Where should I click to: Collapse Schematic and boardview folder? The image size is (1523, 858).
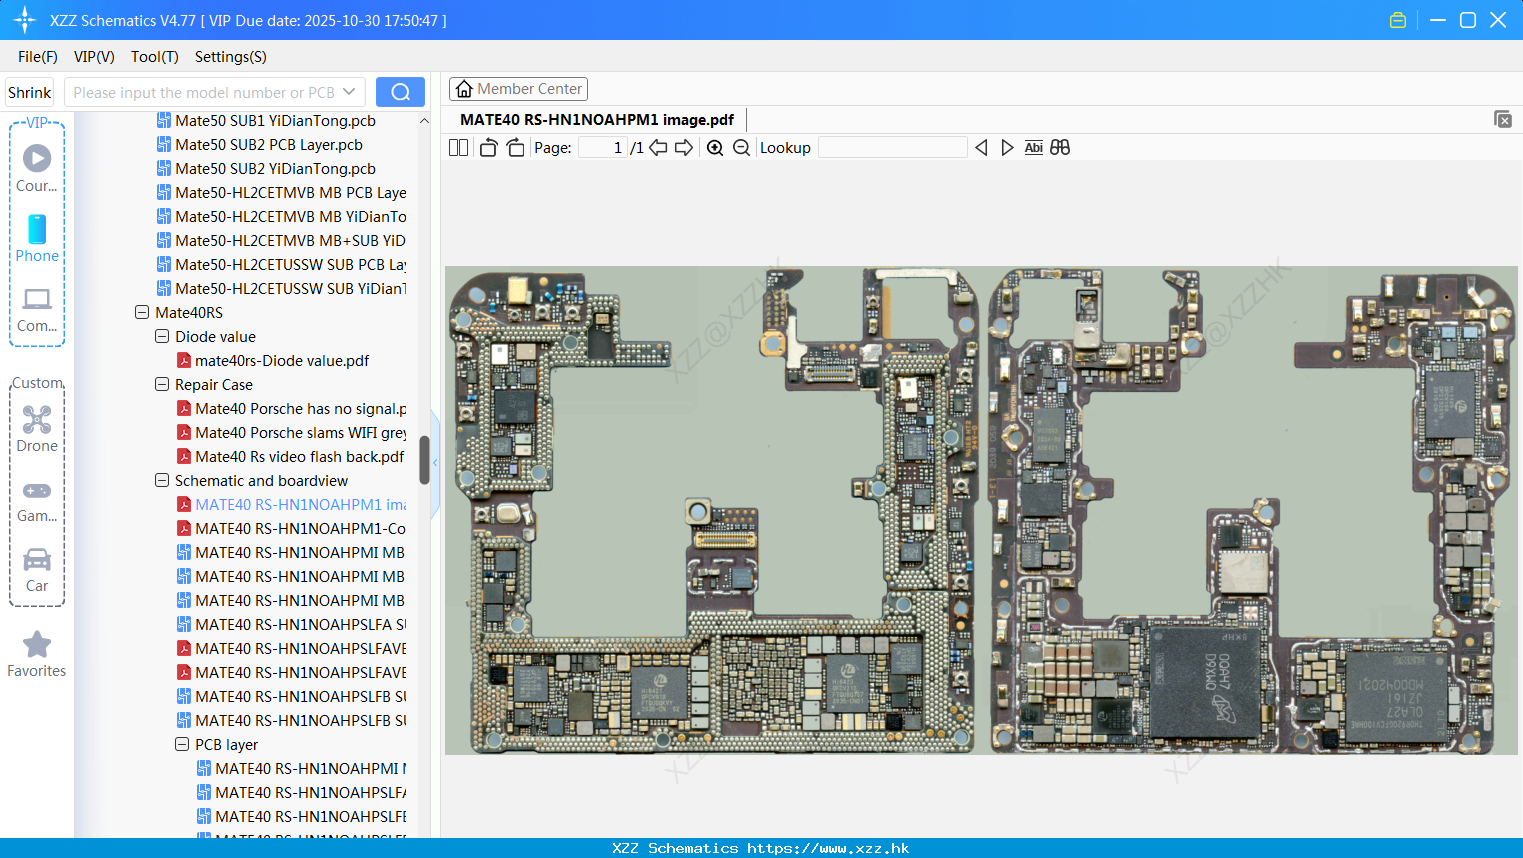tap(162, 480)
